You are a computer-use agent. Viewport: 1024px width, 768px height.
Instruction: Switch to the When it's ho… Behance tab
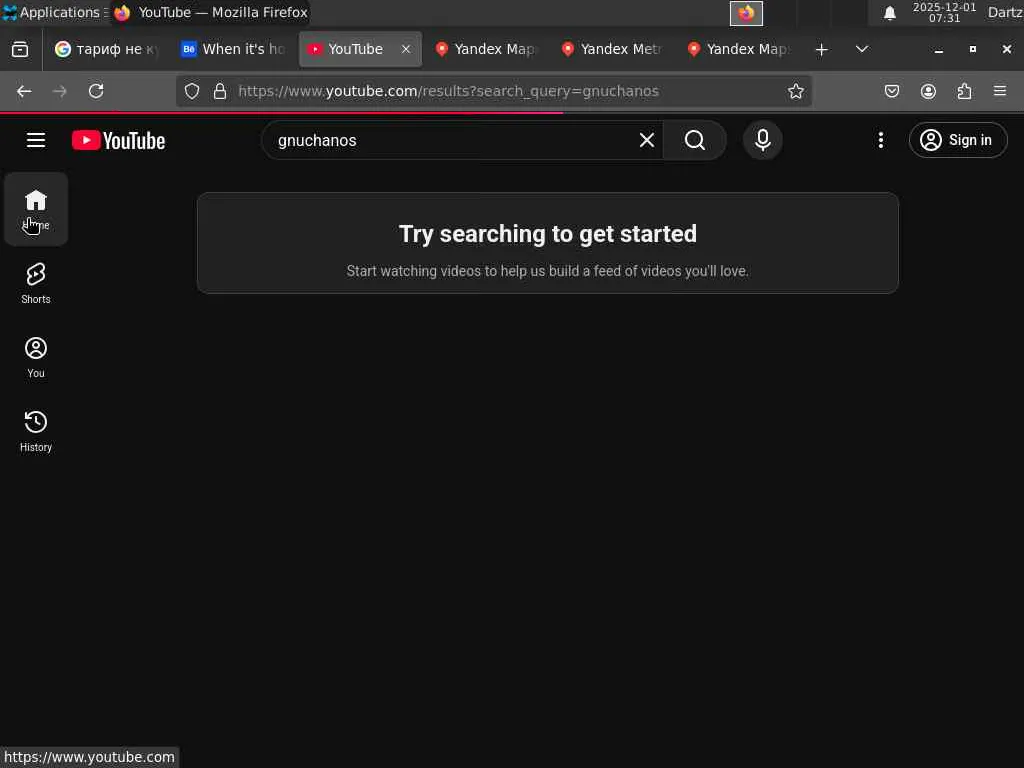click(x=233, y=49)
